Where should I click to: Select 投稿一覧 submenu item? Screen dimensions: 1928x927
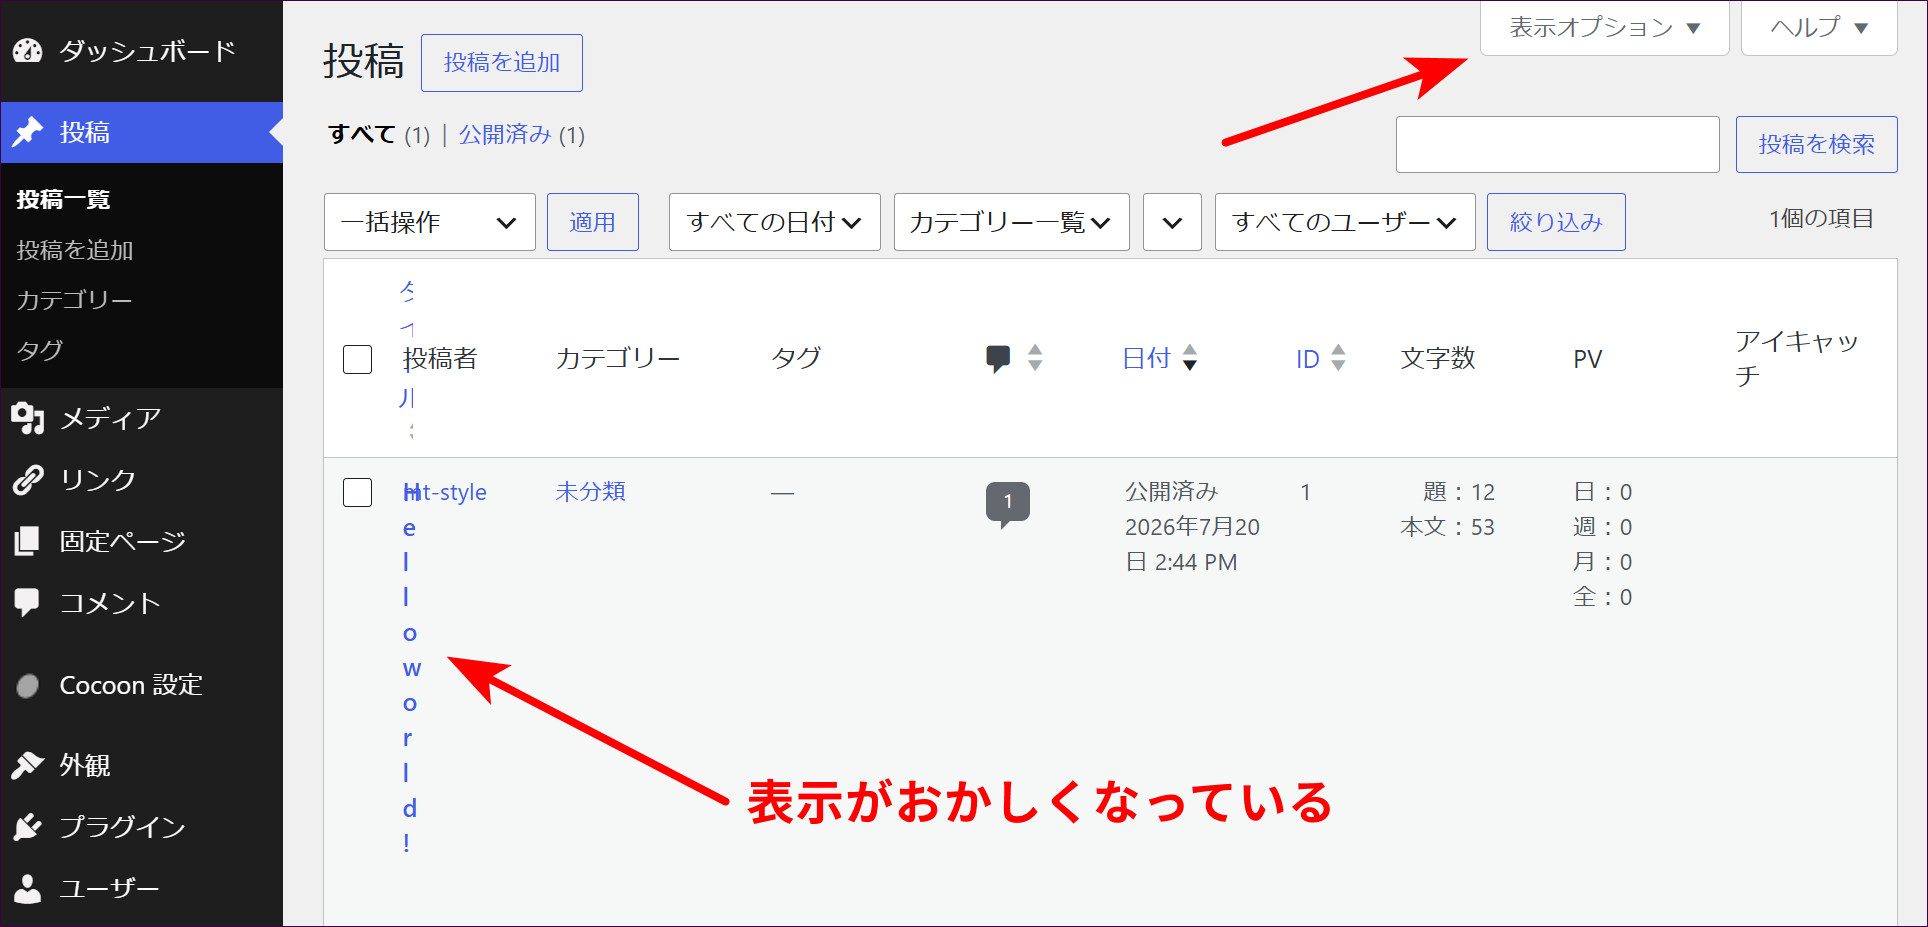click(63, 199)
